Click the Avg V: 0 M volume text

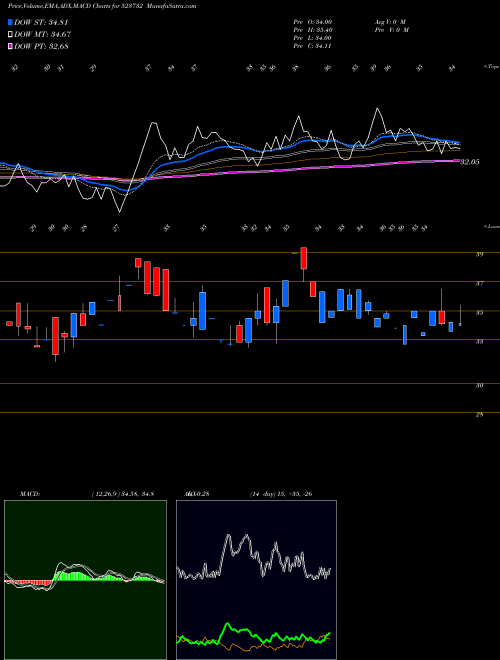(389, 21)
